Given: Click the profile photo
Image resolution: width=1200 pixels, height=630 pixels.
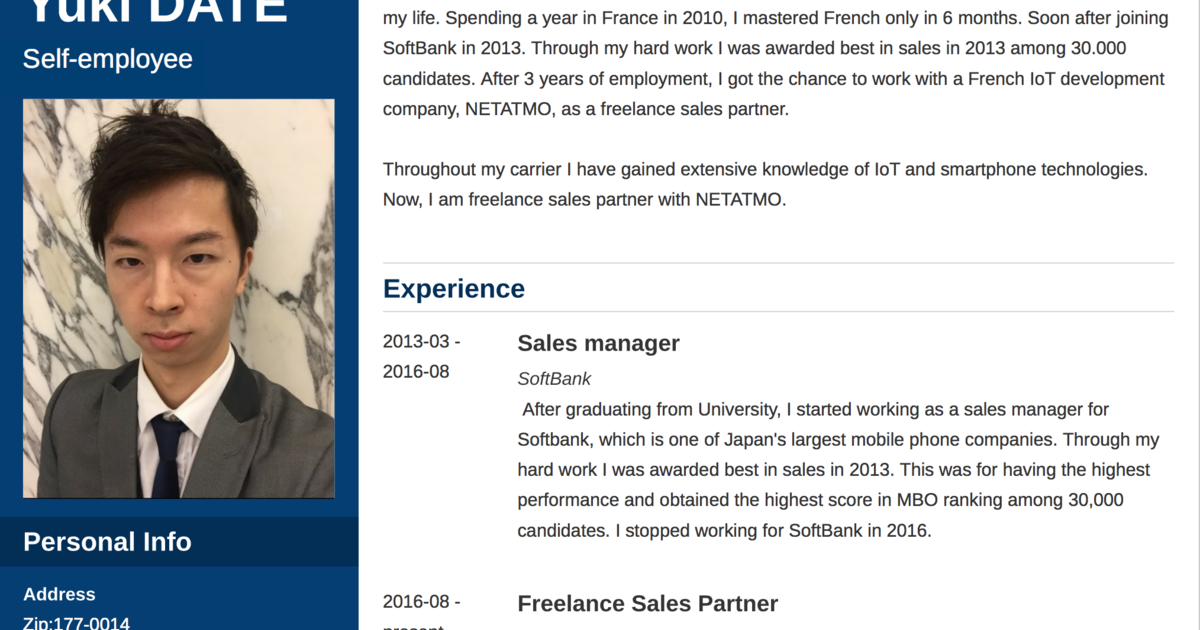Looking at the screenshot, I should pyautogui.click(x=179, y=298).
